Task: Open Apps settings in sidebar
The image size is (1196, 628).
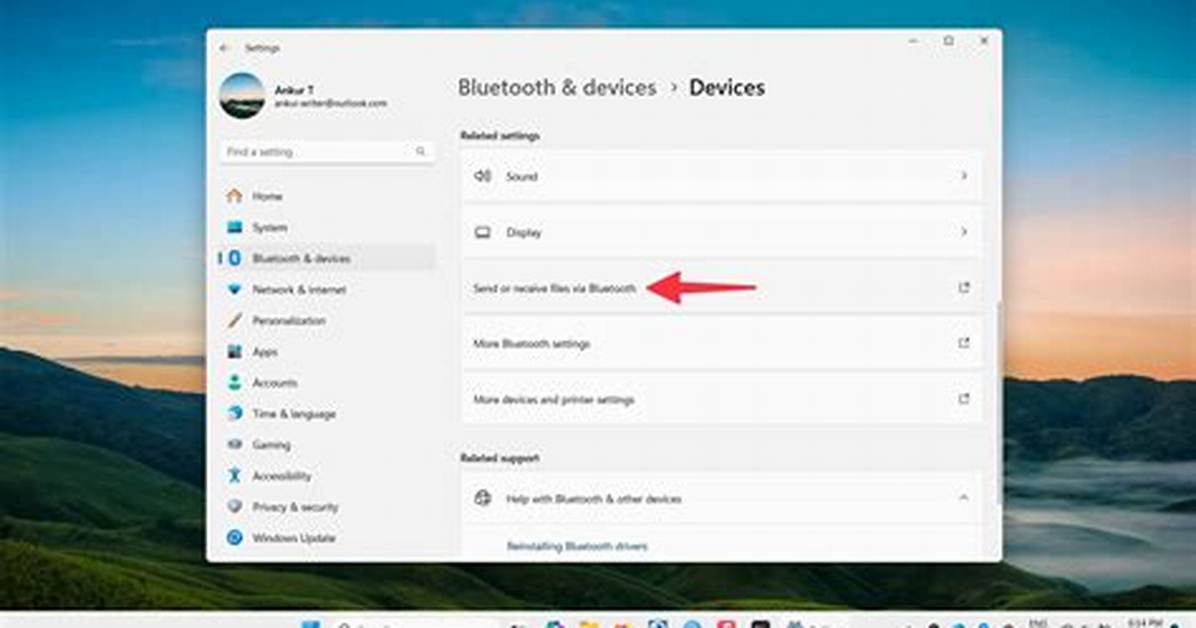Action: 327,352
